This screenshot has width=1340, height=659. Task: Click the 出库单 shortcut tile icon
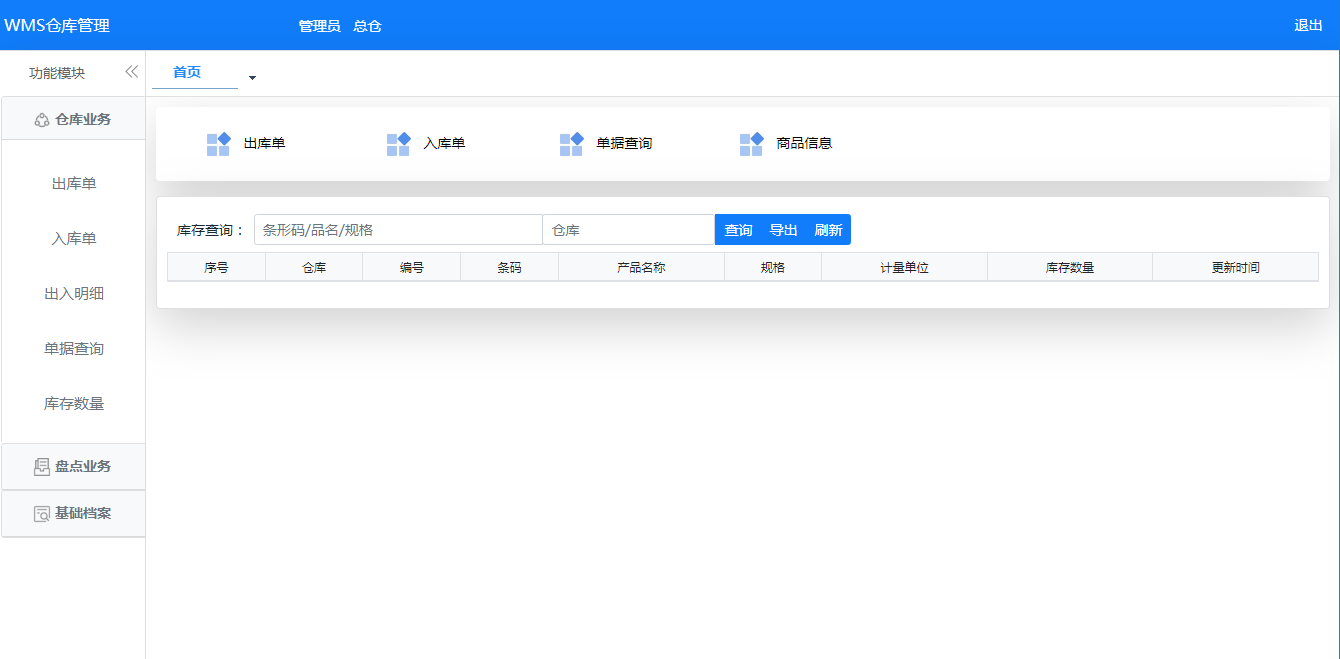pos(218,144)
